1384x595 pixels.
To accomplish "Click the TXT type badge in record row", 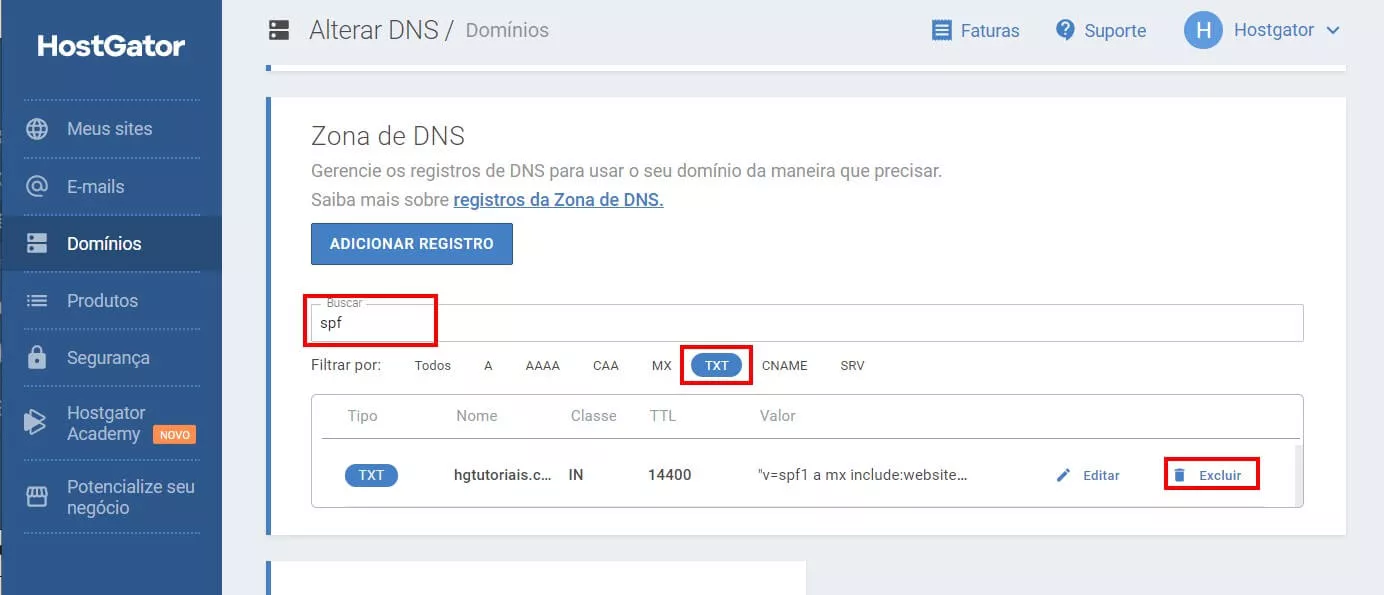I will coord(371,475).
